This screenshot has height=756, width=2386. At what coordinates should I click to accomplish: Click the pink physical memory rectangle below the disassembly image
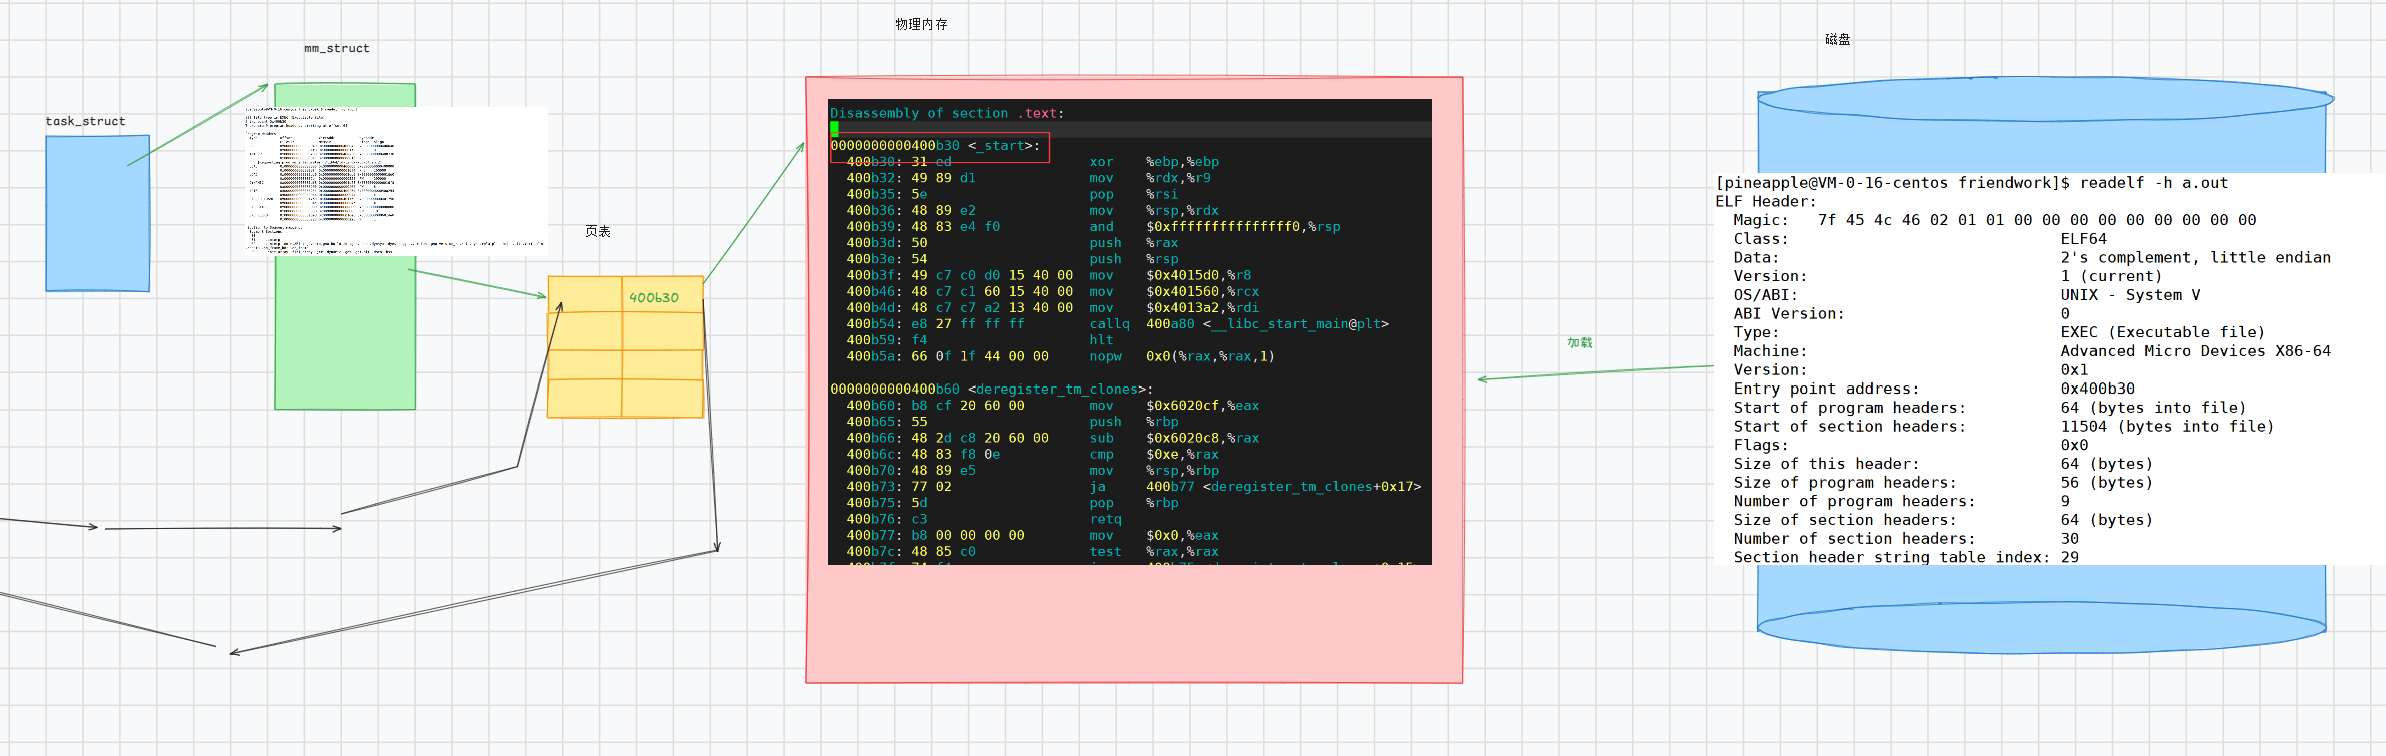click(1134, 623)
